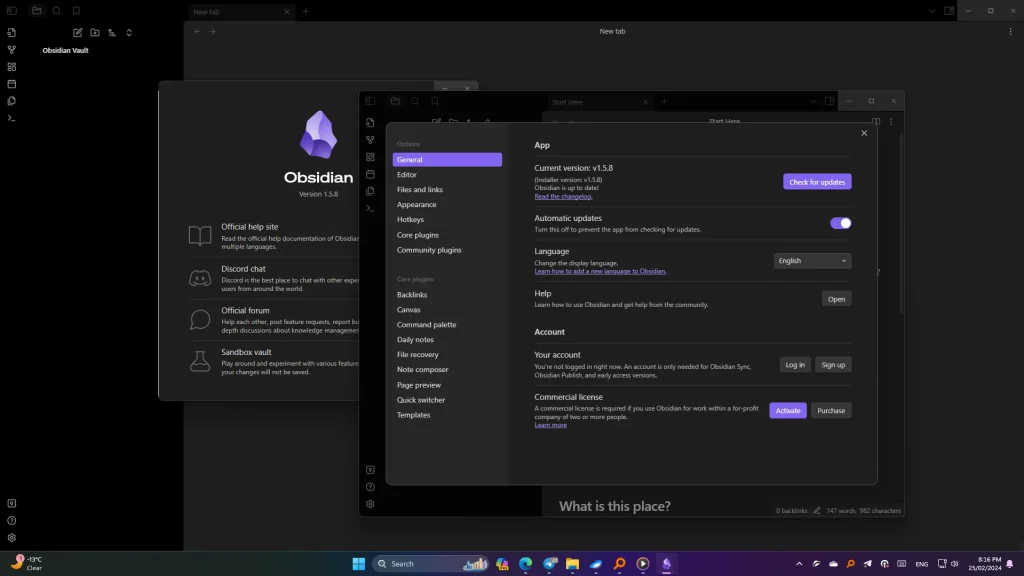
Task: Open command palette in main window ribbon
Action: pos(12,118)
